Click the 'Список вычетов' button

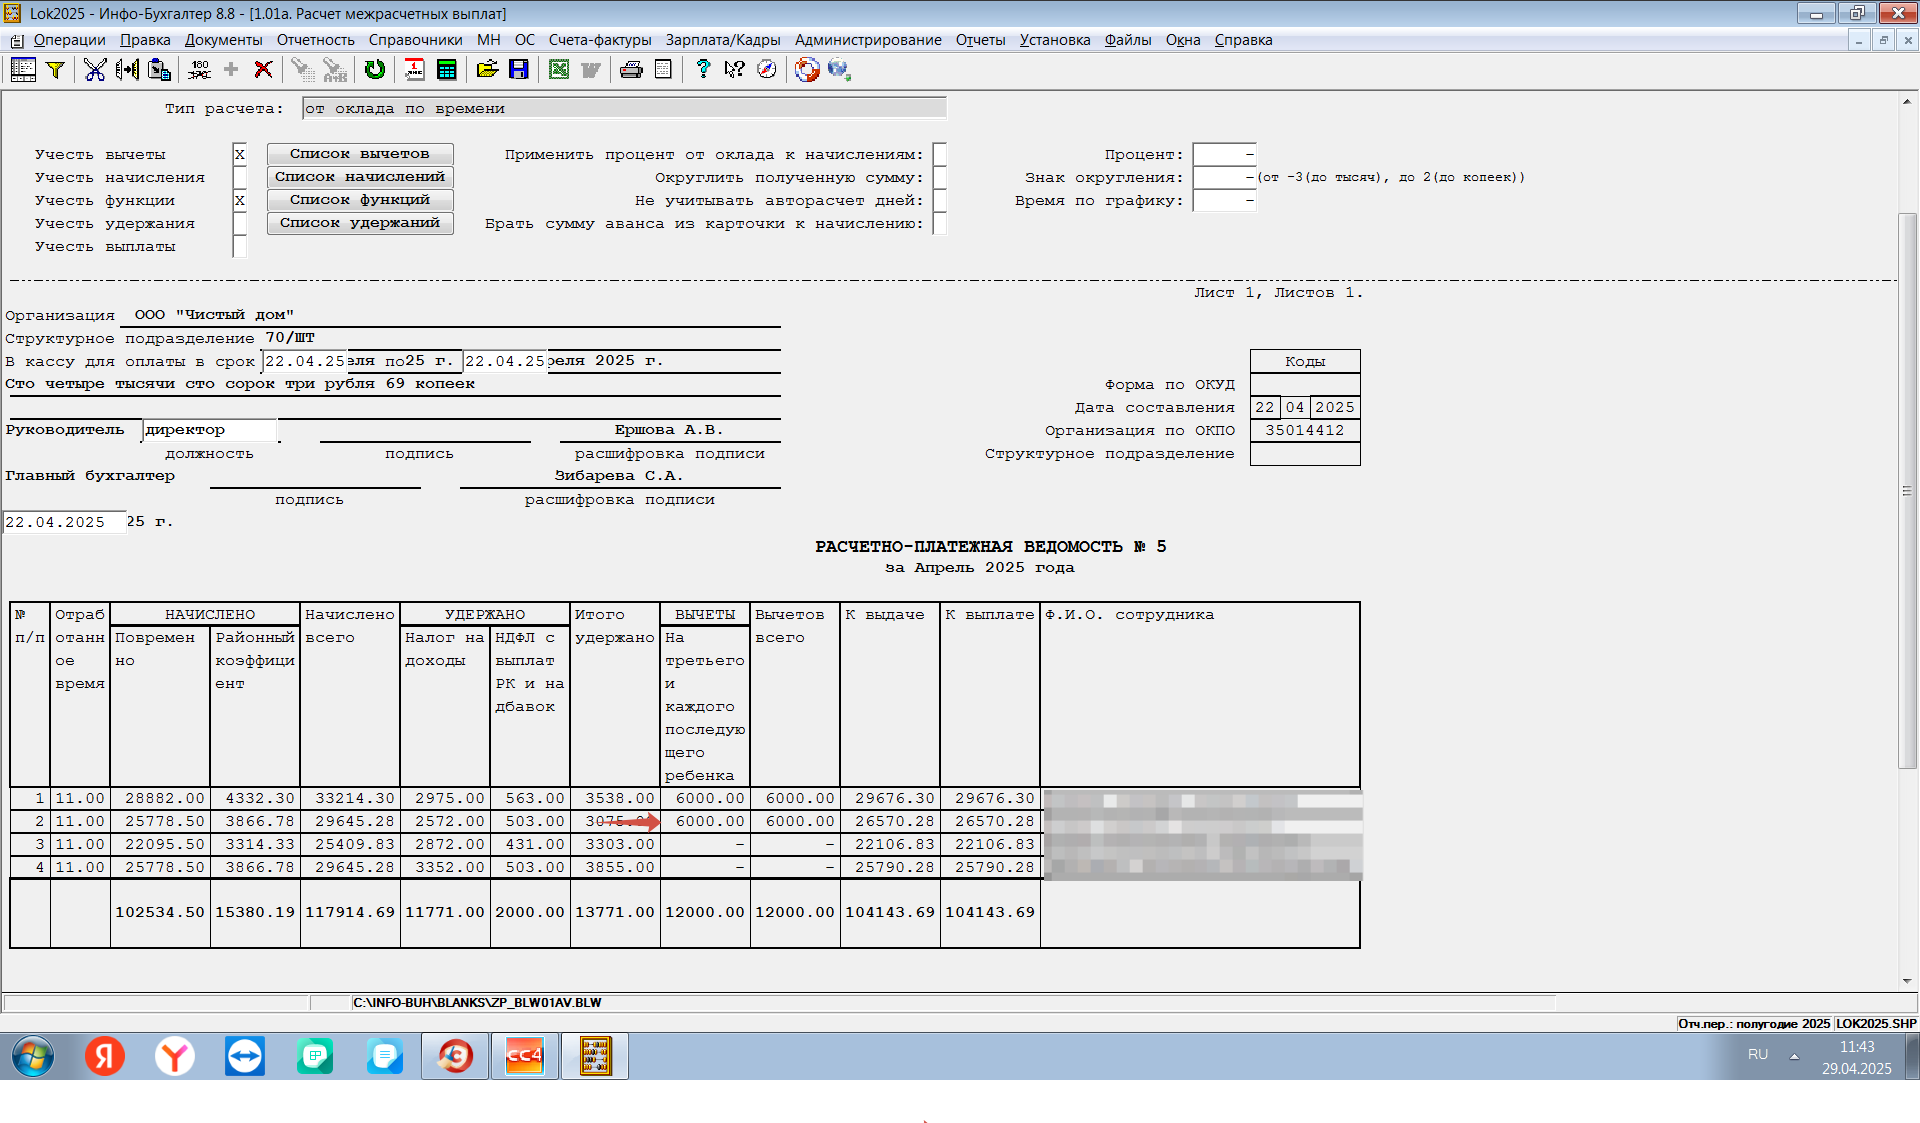point(360,154)
